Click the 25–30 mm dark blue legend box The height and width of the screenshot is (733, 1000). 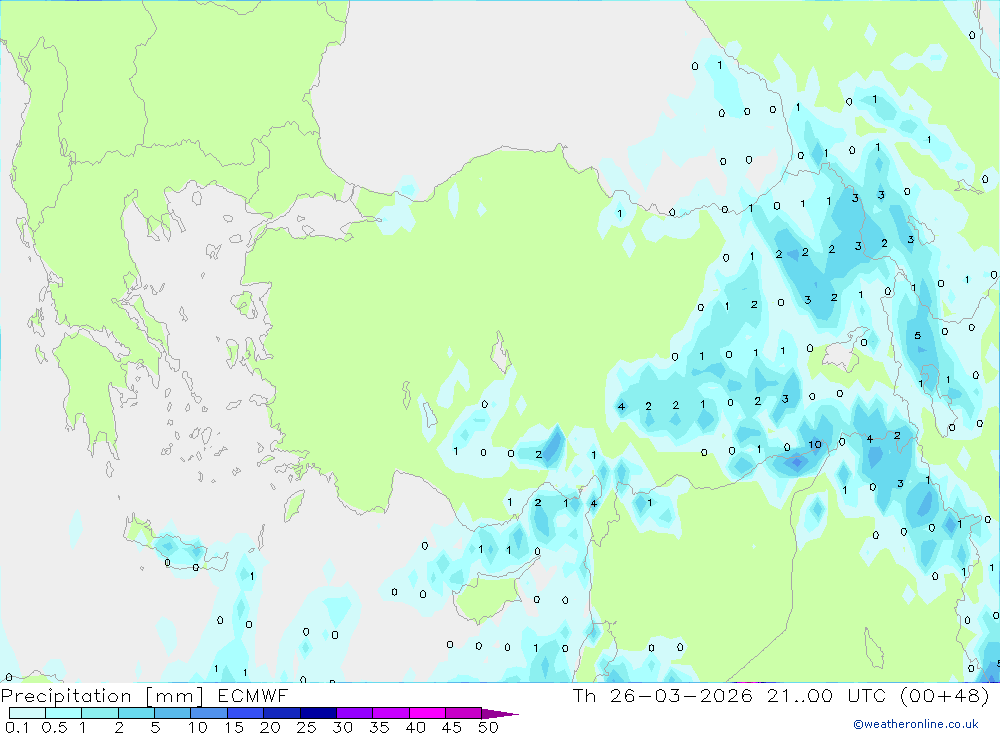point(318,713)
